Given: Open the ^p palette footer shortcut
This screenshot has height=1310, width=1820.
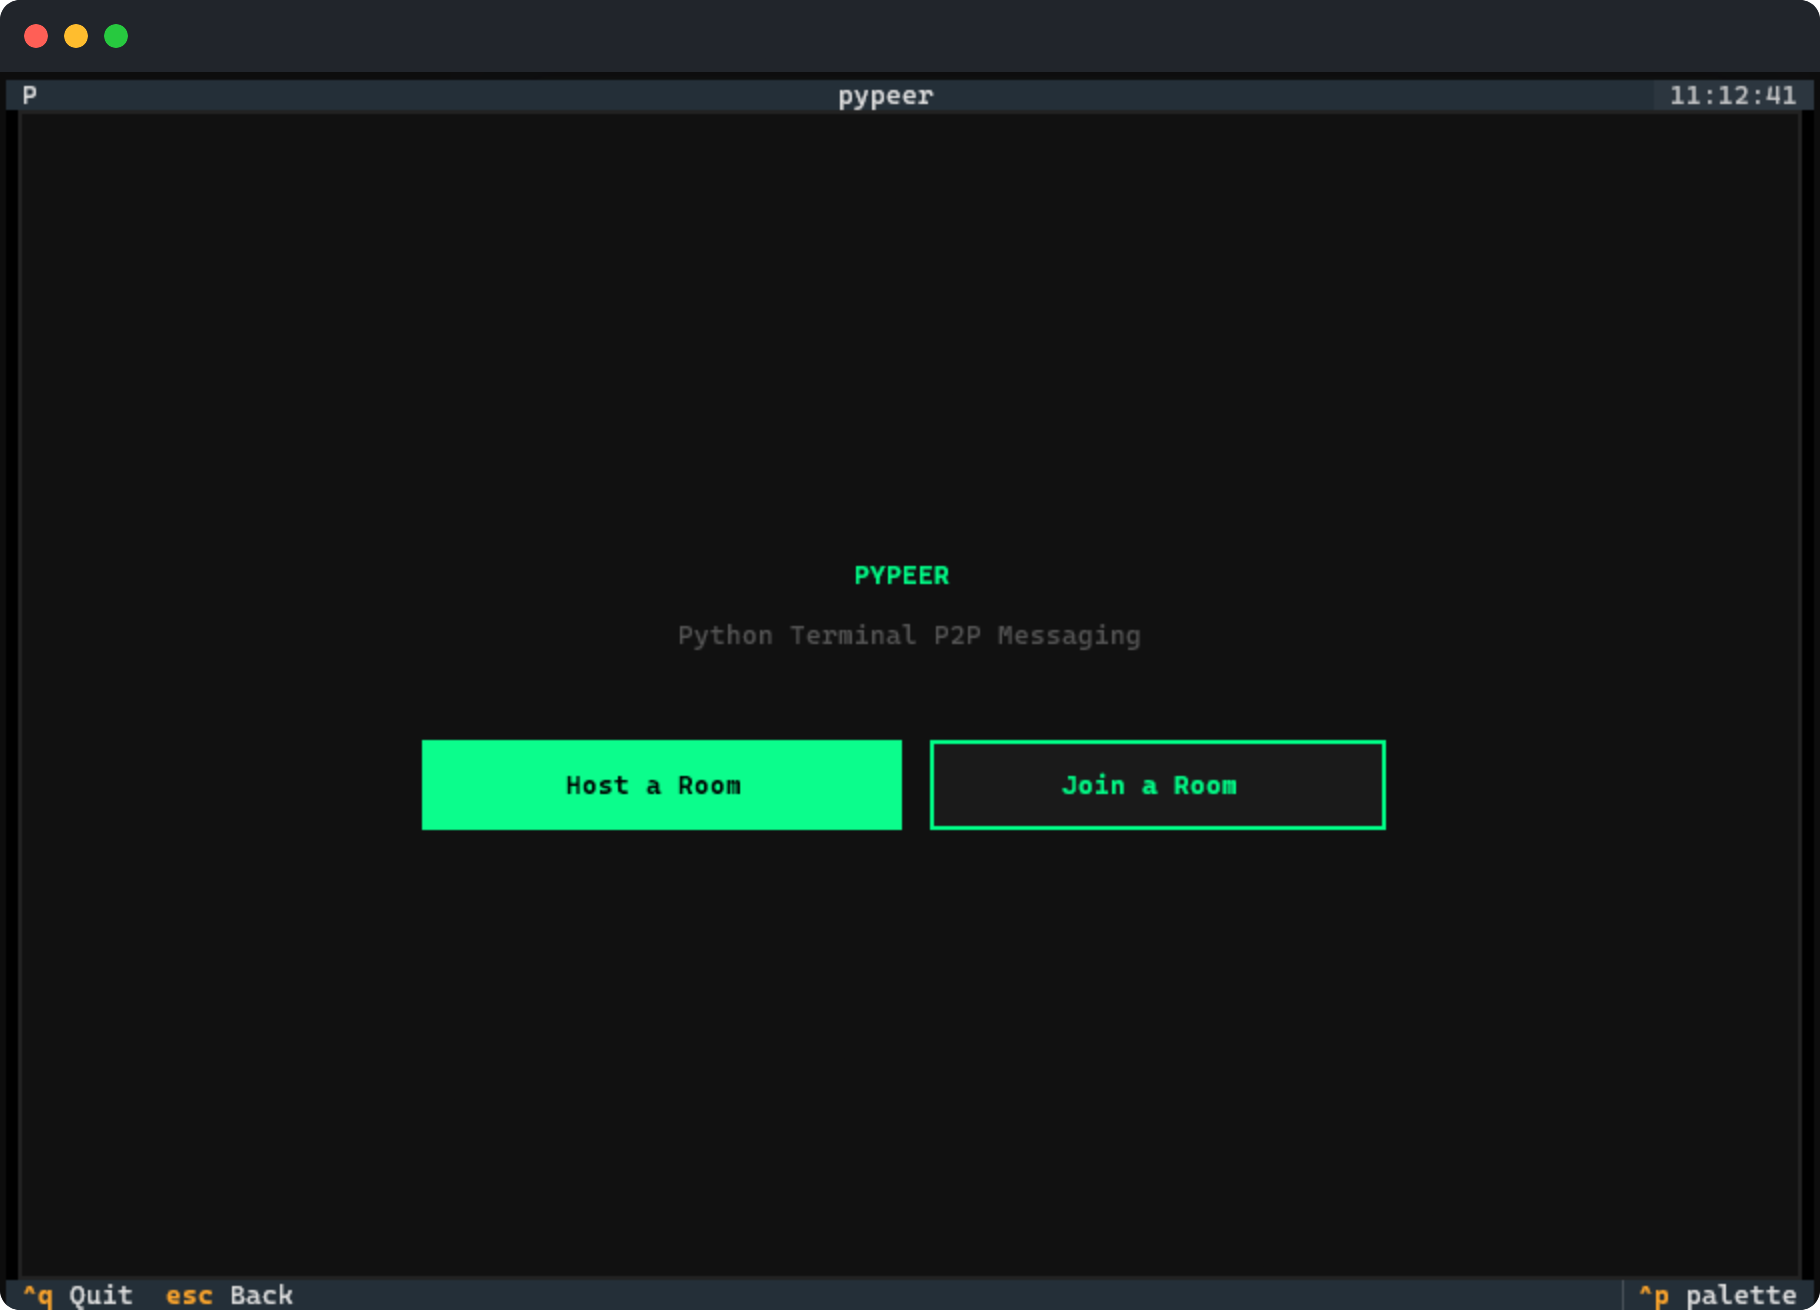Looking at the screenshot, I should pos(1717,1295).
